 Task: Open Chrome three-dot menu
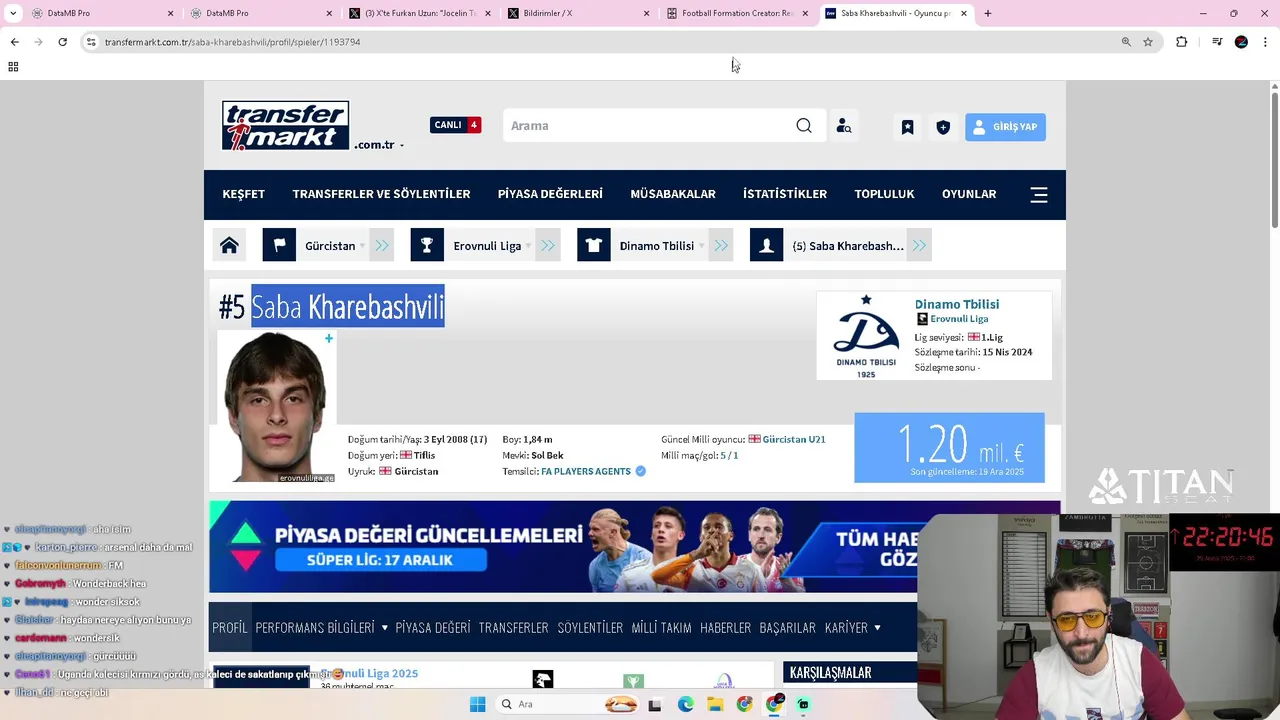[1265, 42]
